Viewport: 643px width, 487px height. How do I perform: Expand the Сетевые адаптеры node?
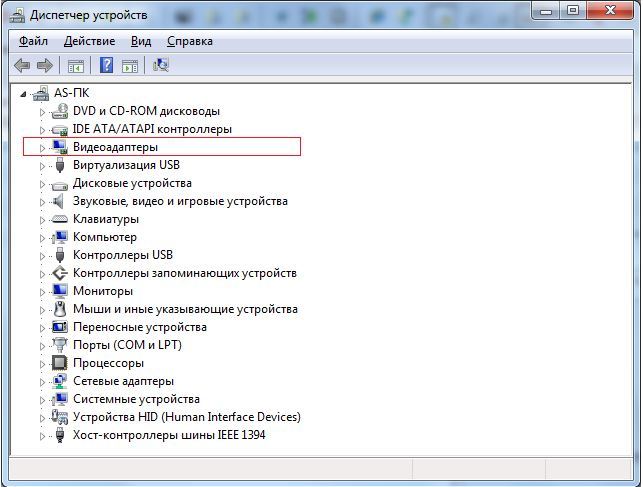[x=42, y=382]
